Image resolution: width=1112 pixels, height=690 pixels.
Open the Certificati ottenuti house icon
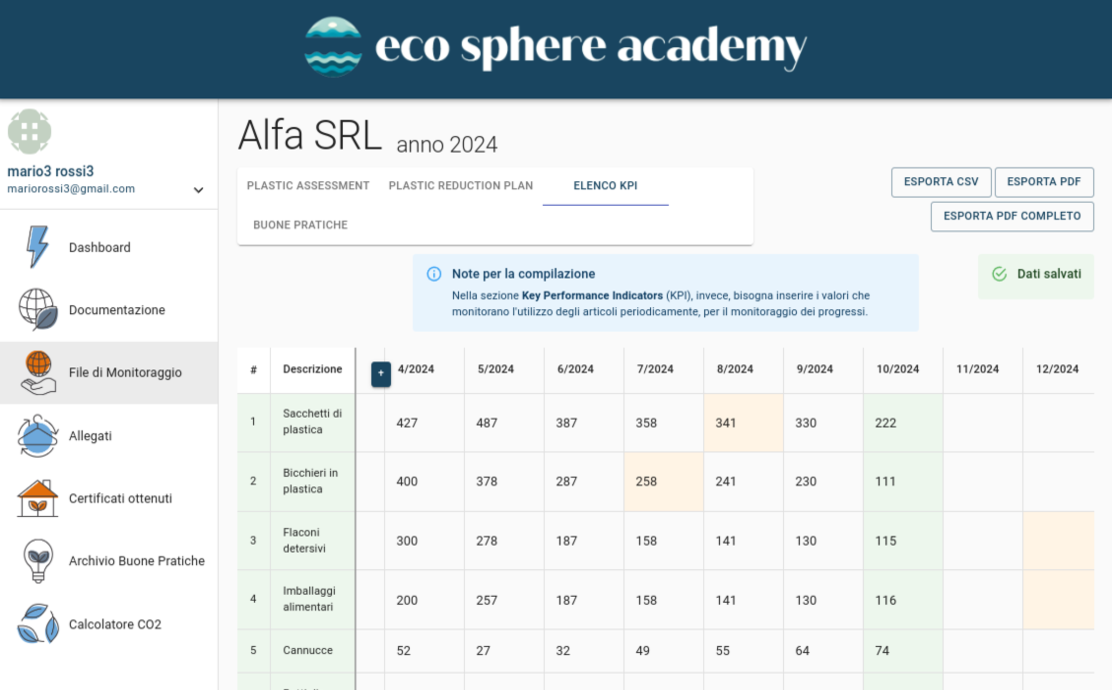click(x=38, y=498)
